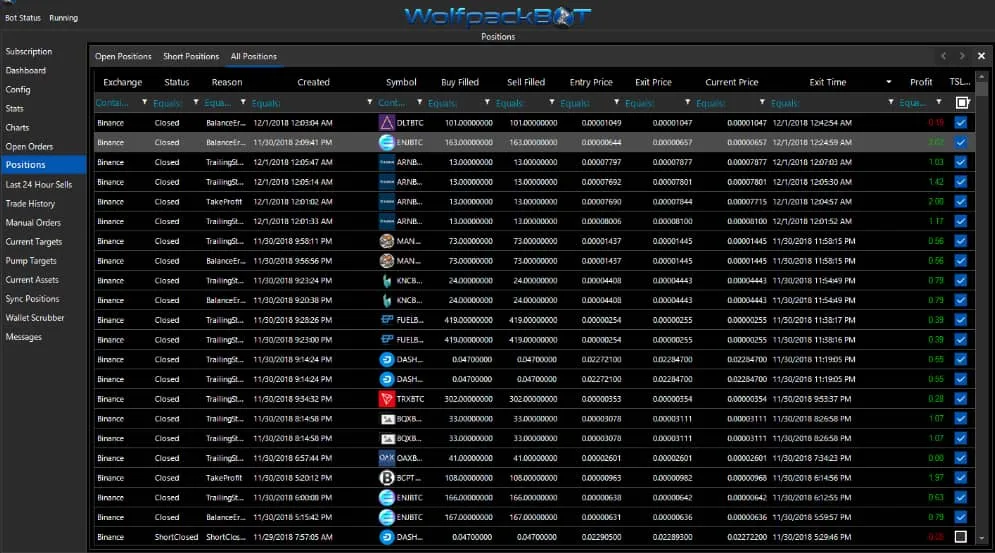Click the BCPT coin icon
This screenshot has width=995, height=553.
(x=386, y=477)
